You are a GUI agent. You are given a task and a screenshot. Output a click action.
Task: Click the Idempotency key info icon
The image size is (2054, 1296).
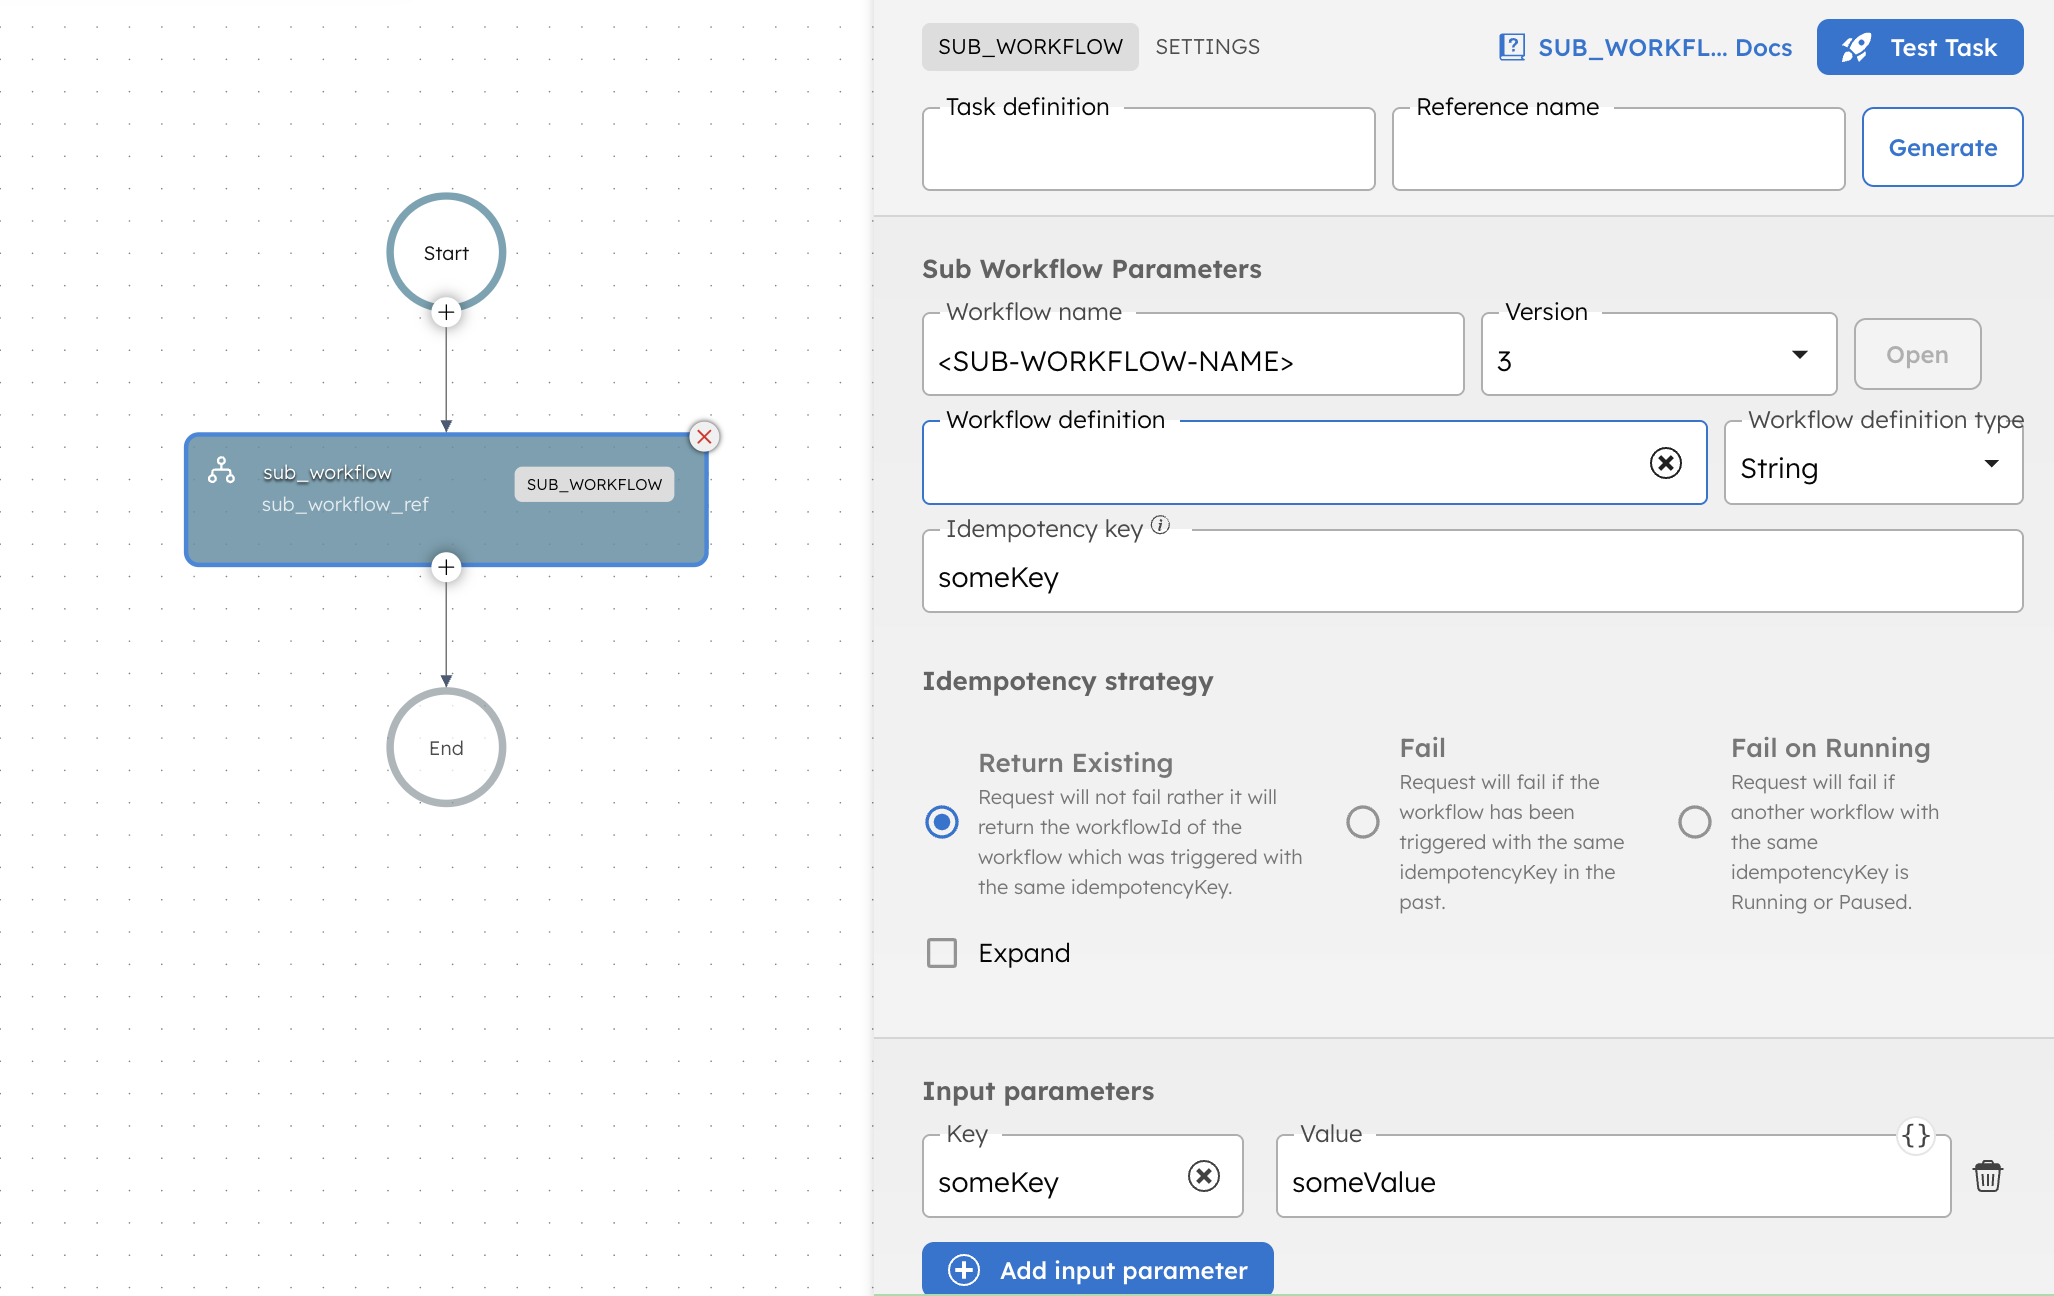(1159, 524)
